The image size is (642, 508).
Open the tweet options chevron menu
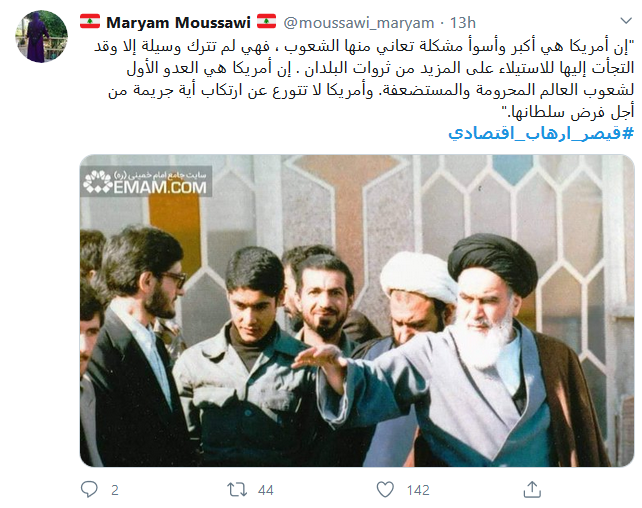point(626,20)
